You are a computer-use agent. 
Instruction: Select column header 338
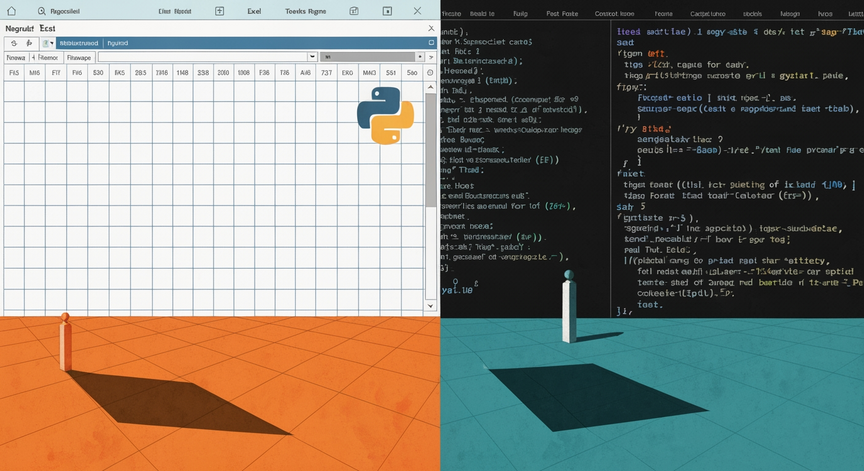tap(203, 73)
